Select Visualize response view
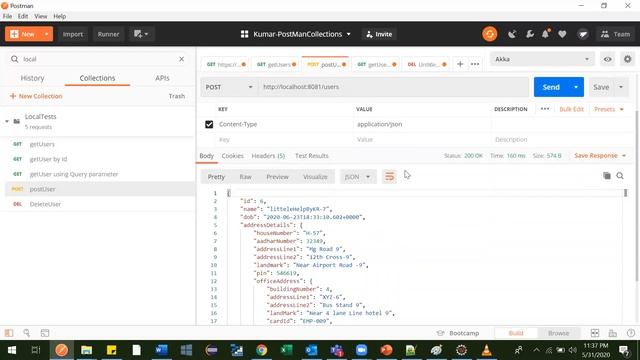The image size is (640, 360). point(315,177)
